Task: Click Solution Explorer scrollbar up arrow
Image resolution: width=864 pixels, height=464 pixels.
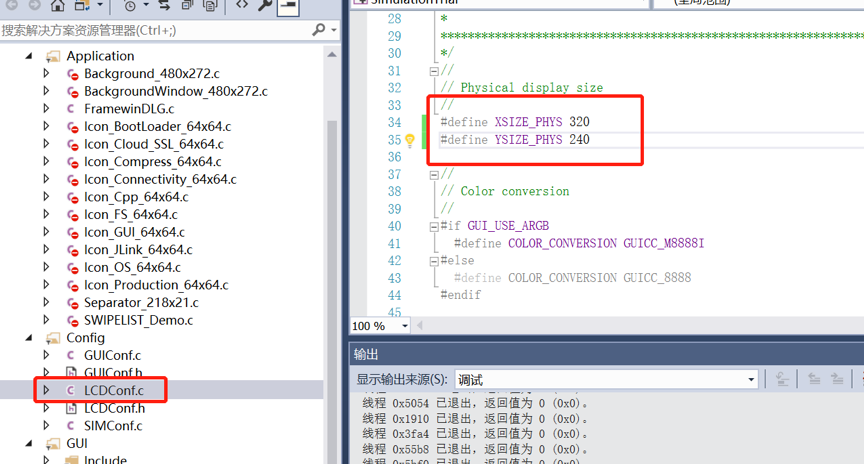Action: click(x=332, y=55)
